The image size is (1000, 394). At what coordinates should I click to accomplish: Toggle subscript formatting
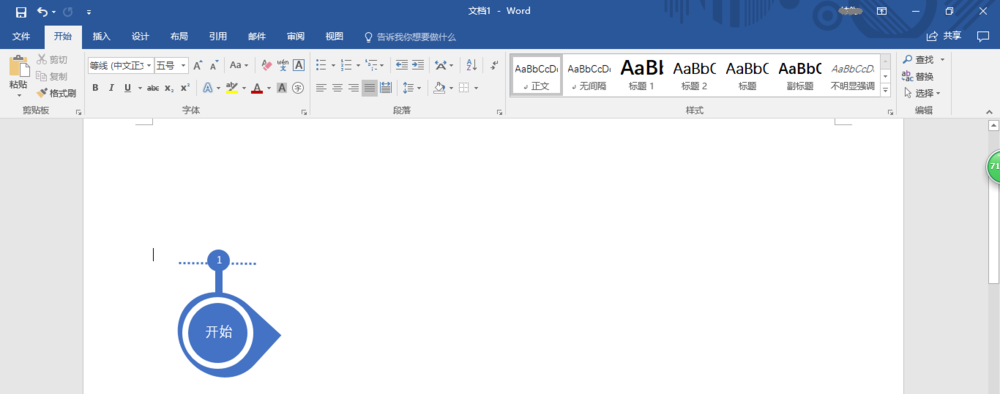[x=168, y=88]
